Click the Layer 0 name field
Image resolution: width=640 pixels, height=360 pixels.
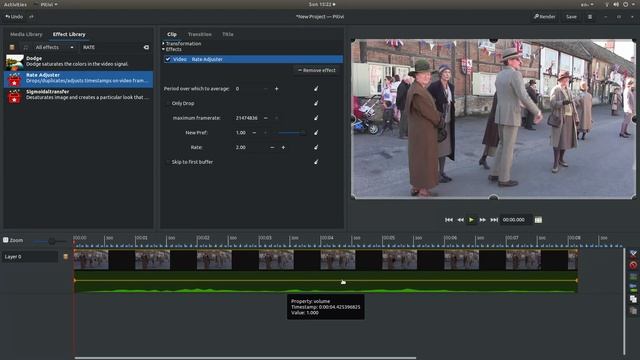tap(30, 257)
